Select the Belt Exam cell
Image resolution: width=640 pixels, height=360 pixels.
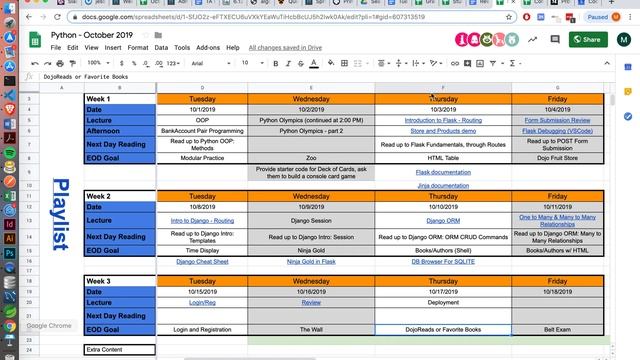(x=558, y=329)
